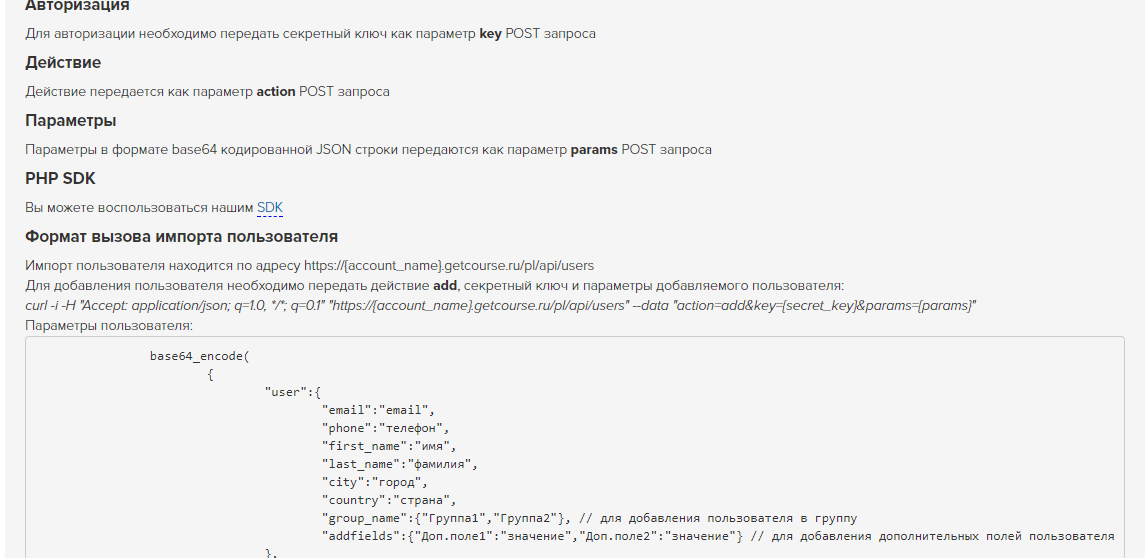
Task: Click the "email":"email" code line
Action: pyautogui.click(x=379, y=411)
